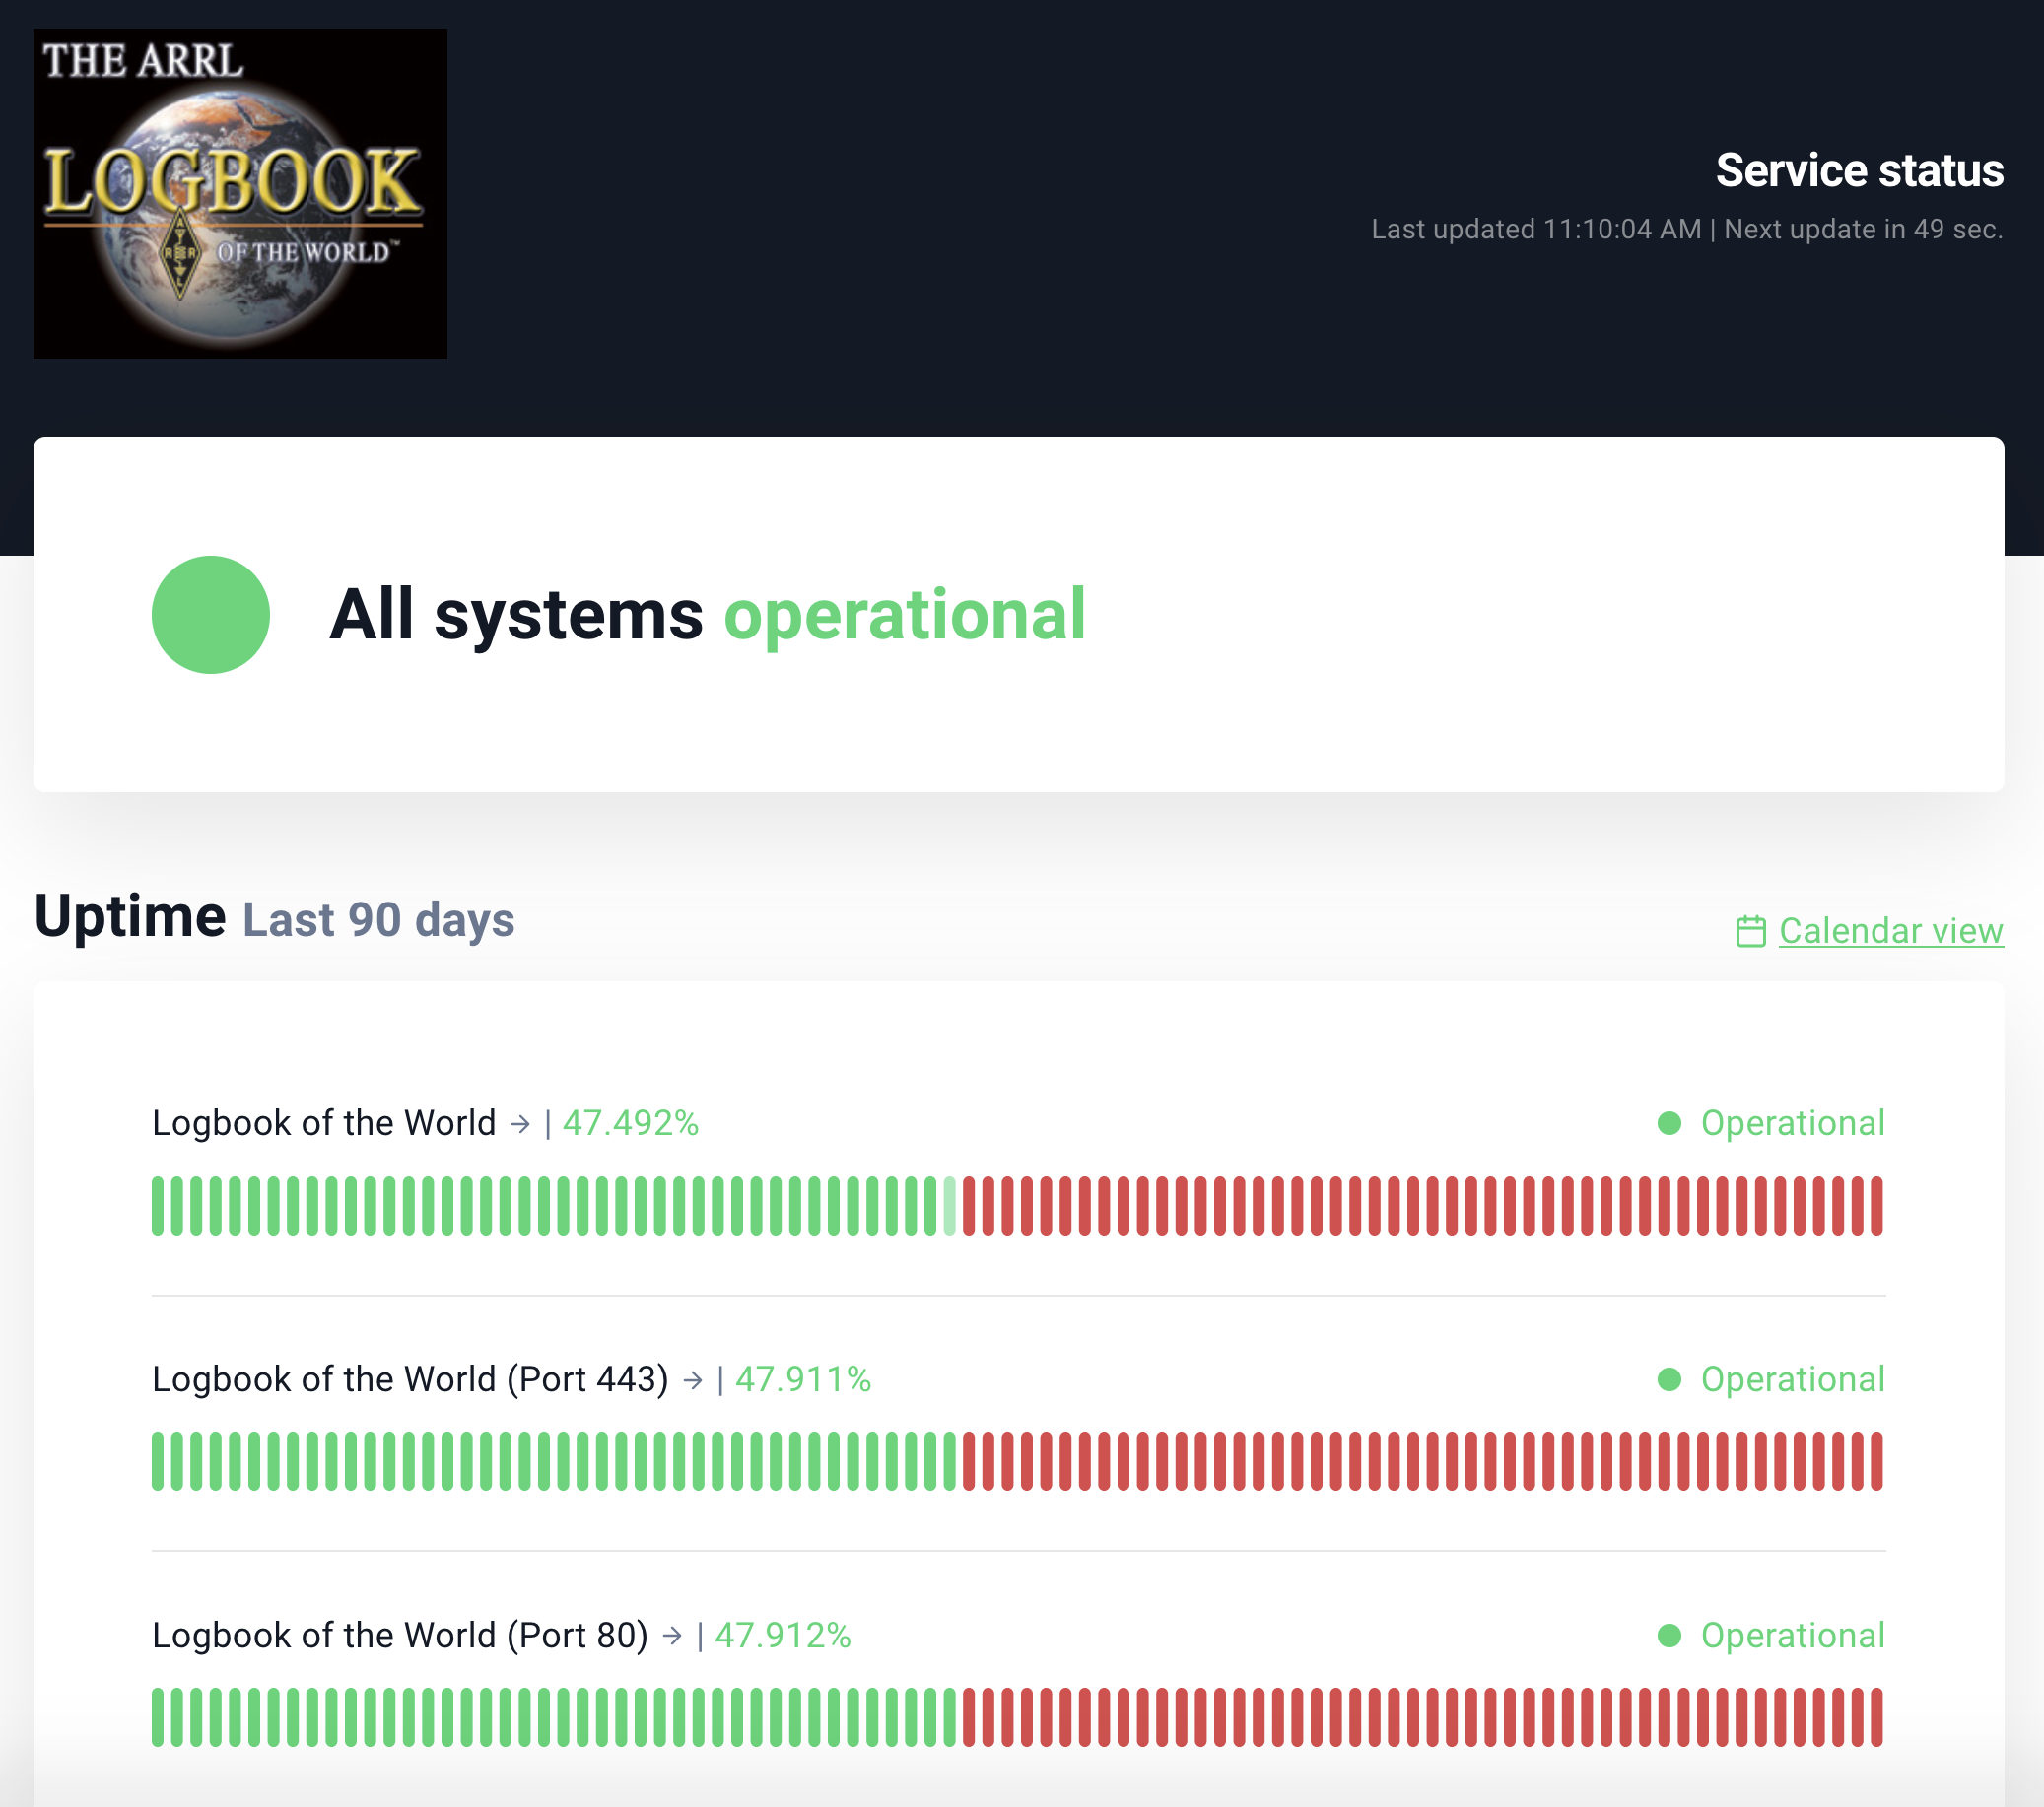Viewport: 2044px width, 1807px height.
Task: Click the Service status heading
Action: [x=1860, y=170]
